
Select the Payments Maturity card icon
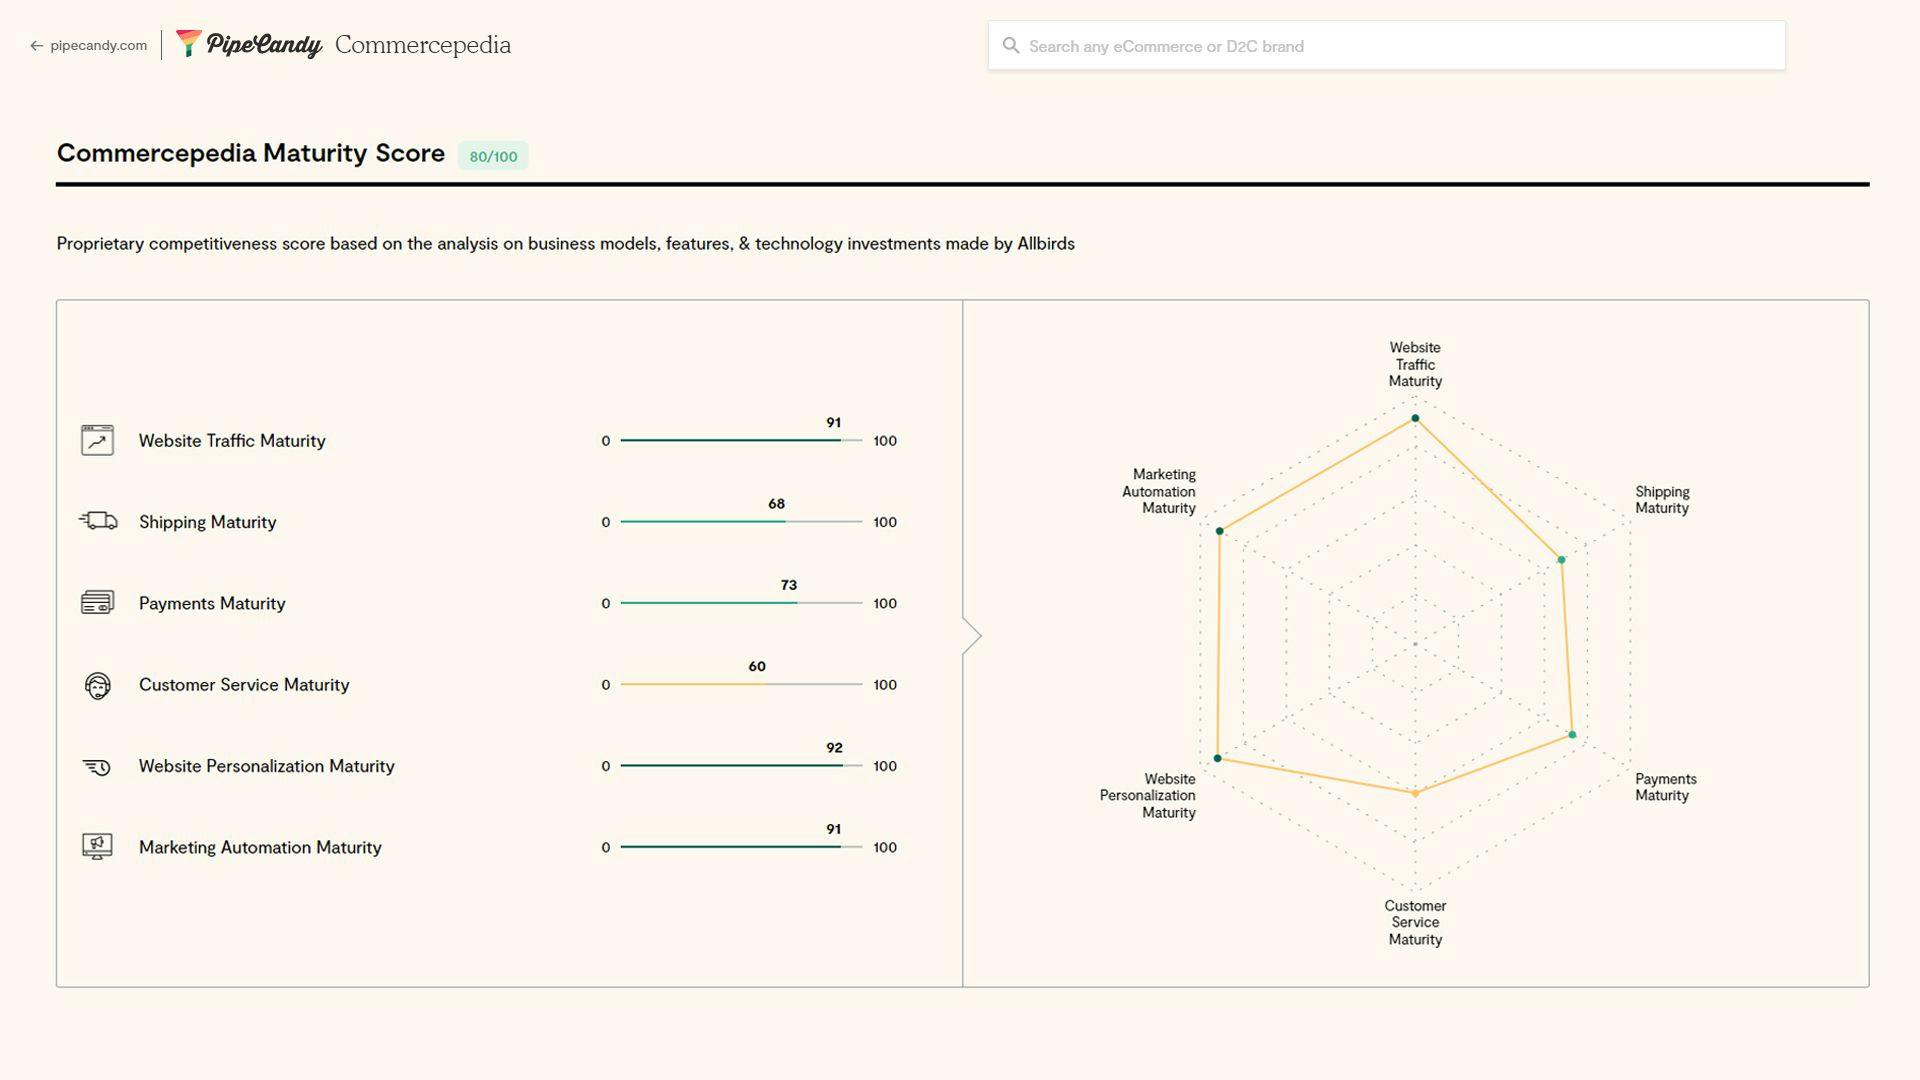click(x=97, y=602)
